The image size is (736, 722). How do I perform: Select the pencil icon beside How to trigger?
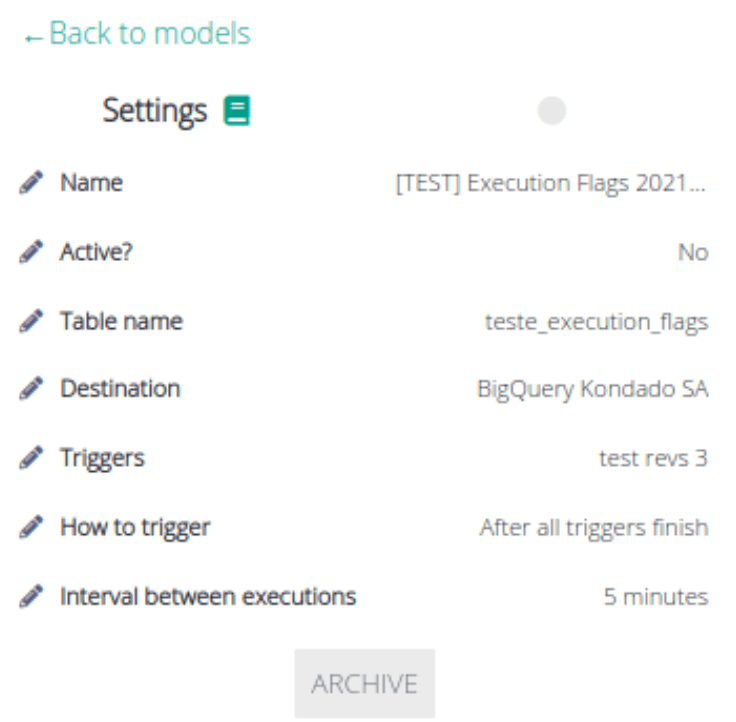31,528
